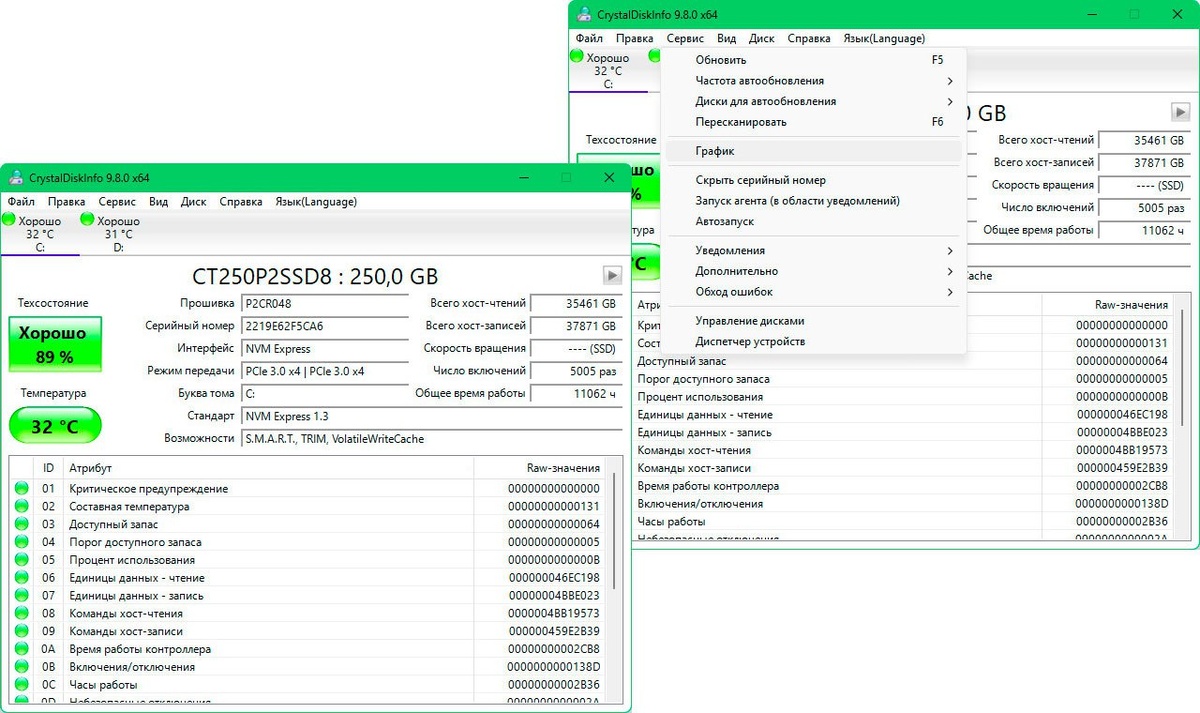Click the green status orb for row 09 Команды хост-записи
Image resolution: width=1200 pixels, height=713 pixels.
coord(22,631)
